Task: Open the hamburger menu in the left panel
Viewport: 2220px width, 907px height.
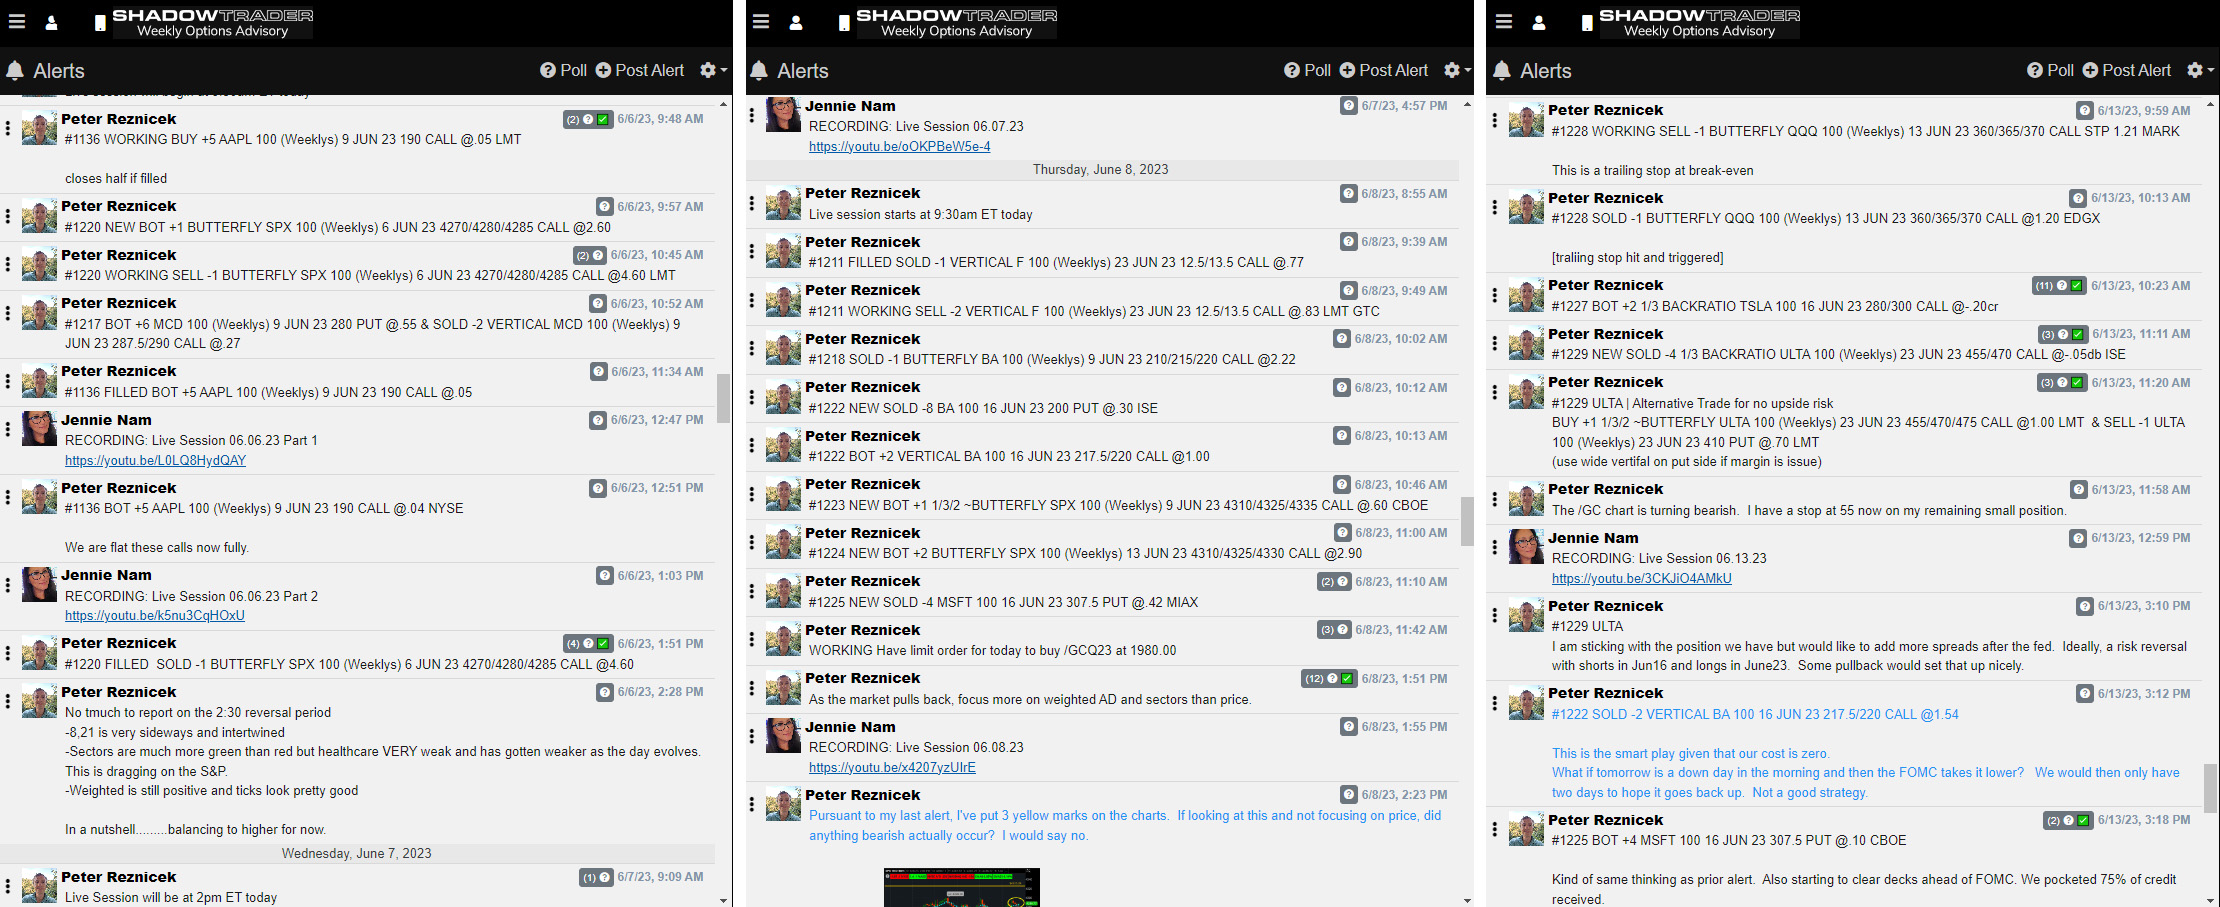Action: click(17, 22)
